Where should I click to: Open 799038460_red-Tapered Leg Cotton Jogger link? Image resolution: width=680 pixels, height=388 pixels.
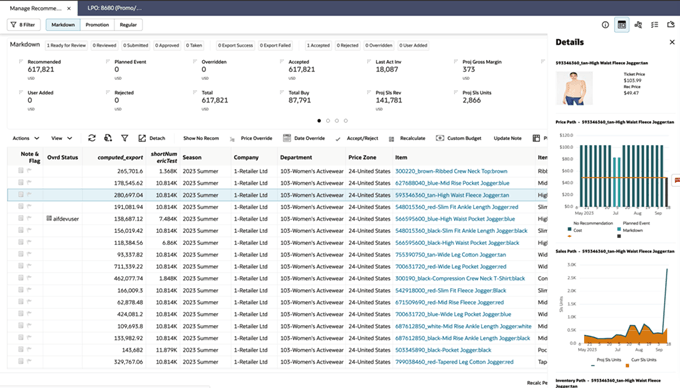[x=454, y=362]
